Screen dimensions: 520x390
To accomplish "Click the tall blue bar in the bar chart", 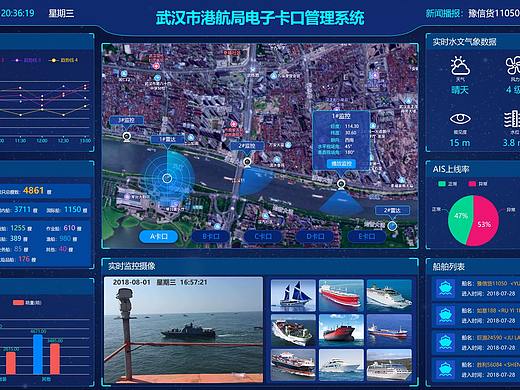I will pos(38,354).
